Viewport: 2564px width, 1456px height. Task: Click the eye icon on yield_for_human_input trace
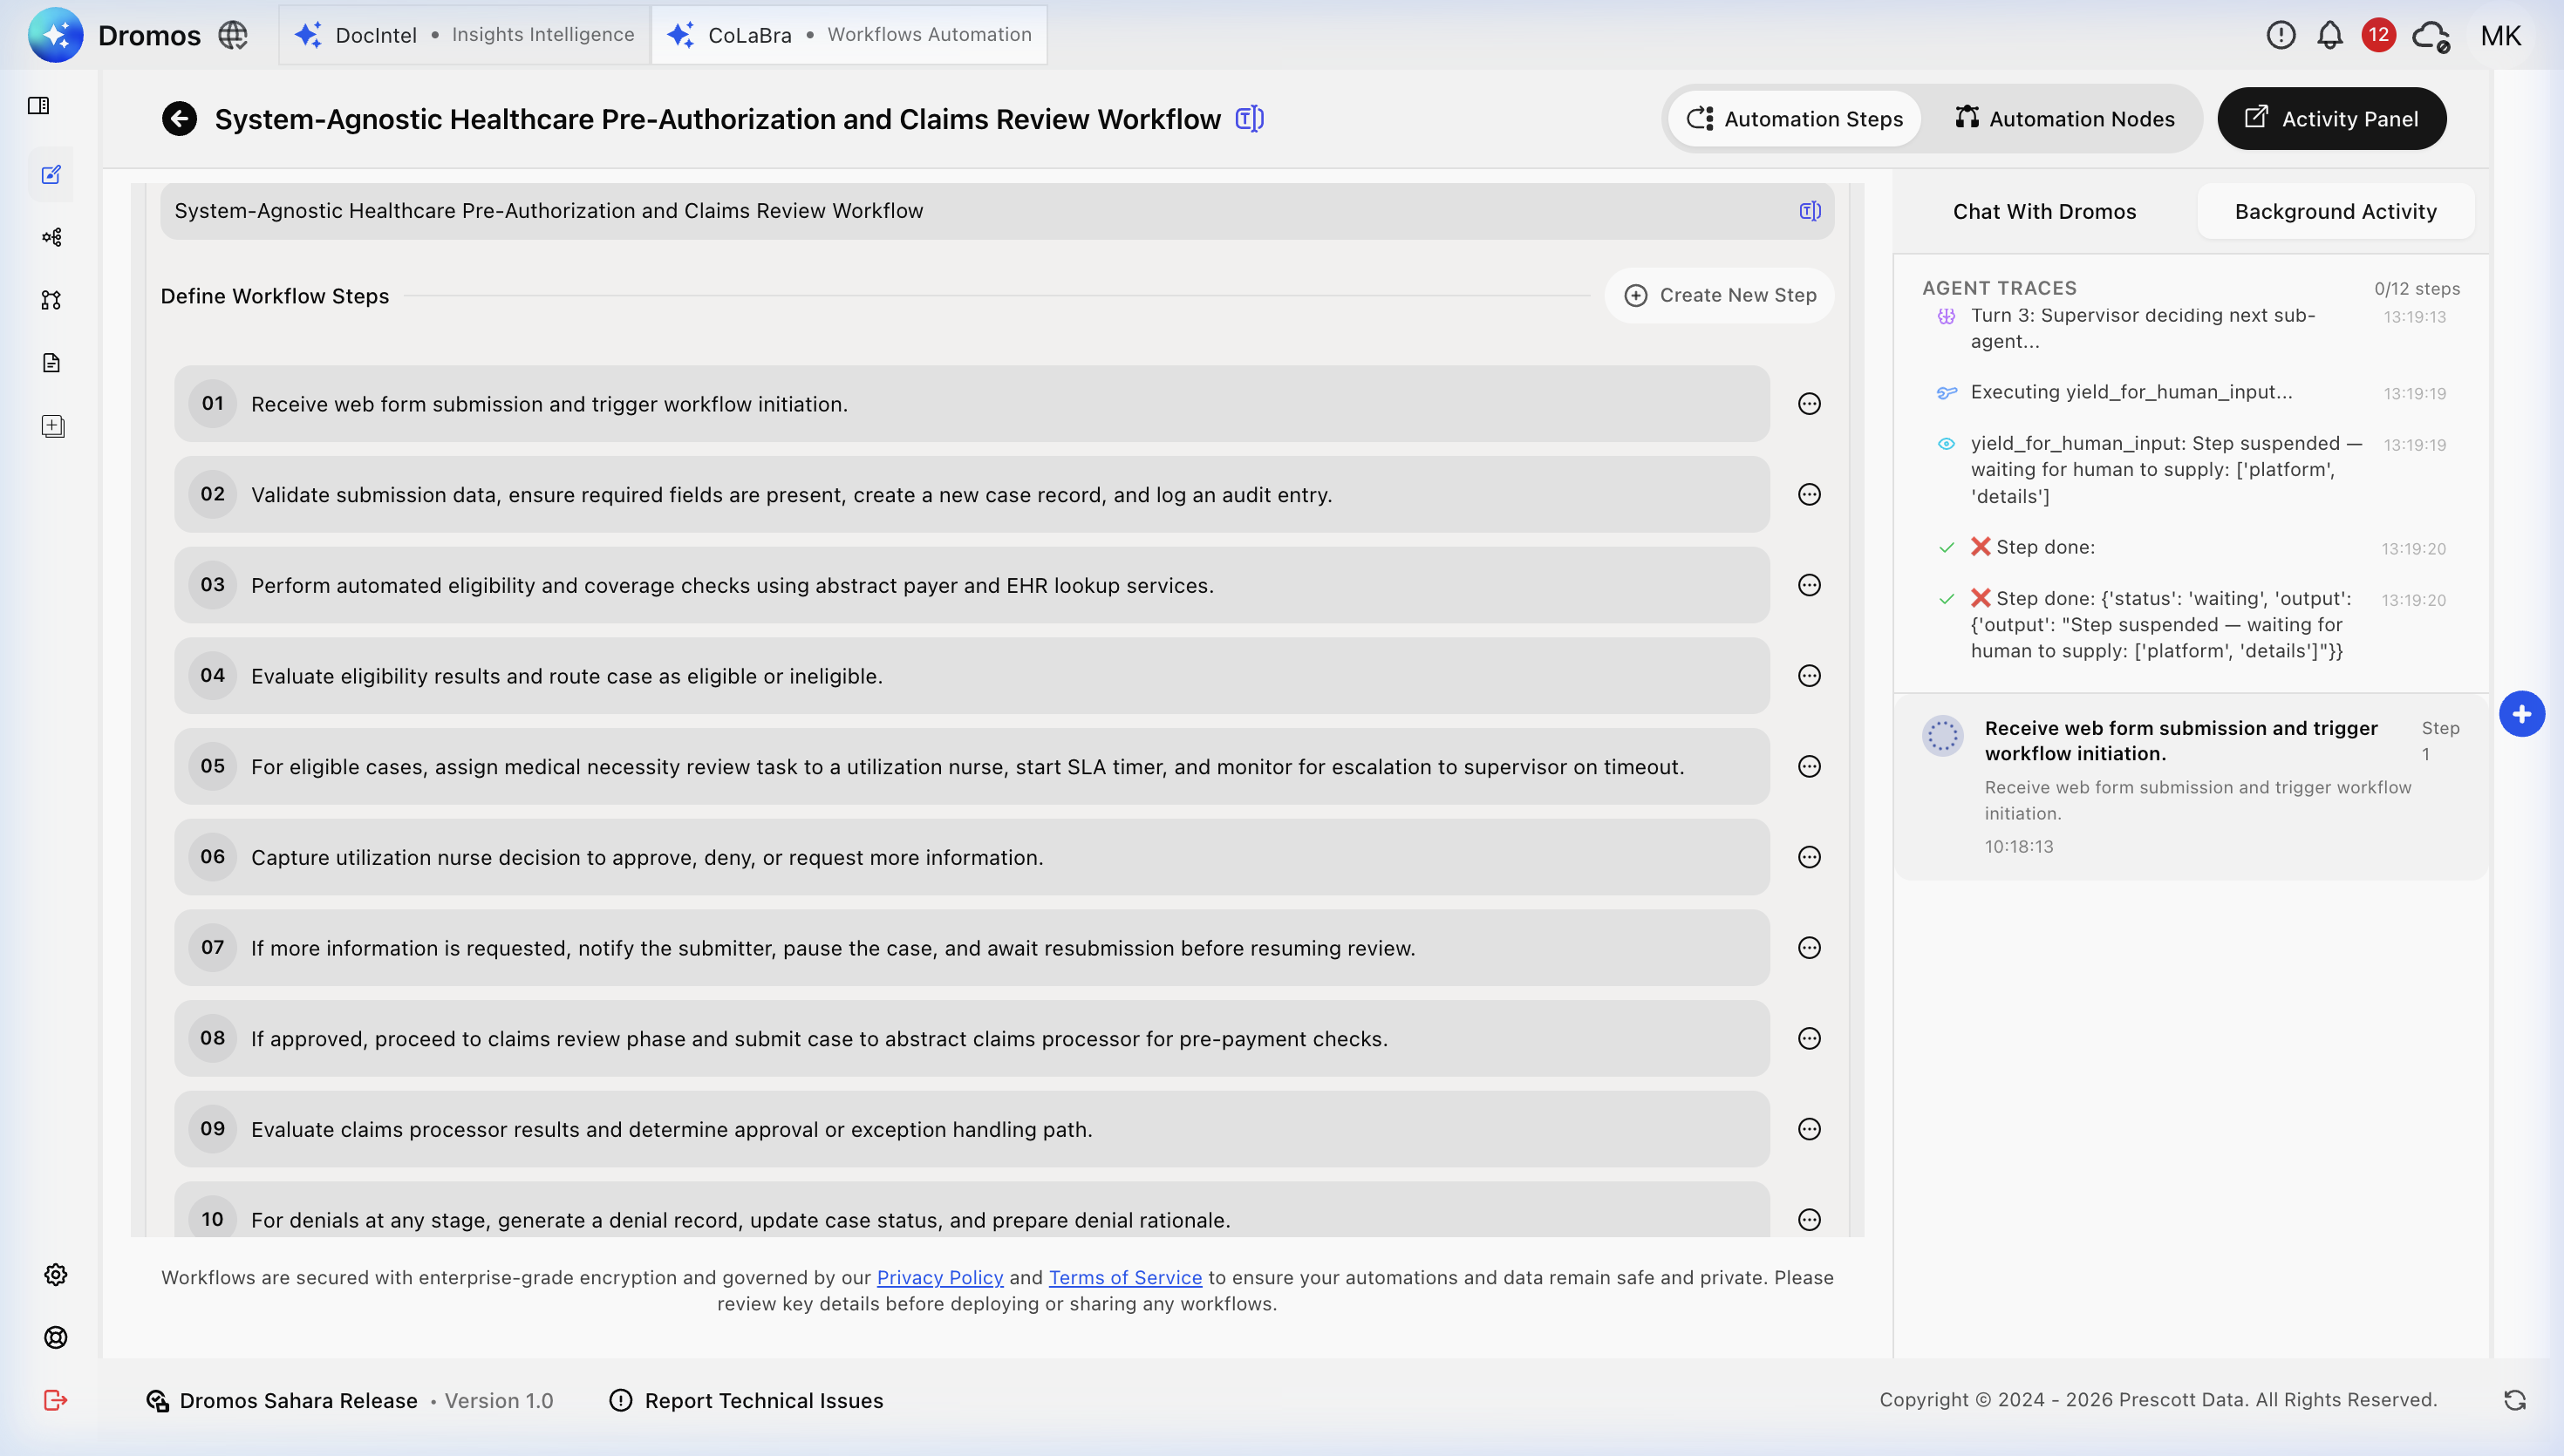1946,443
